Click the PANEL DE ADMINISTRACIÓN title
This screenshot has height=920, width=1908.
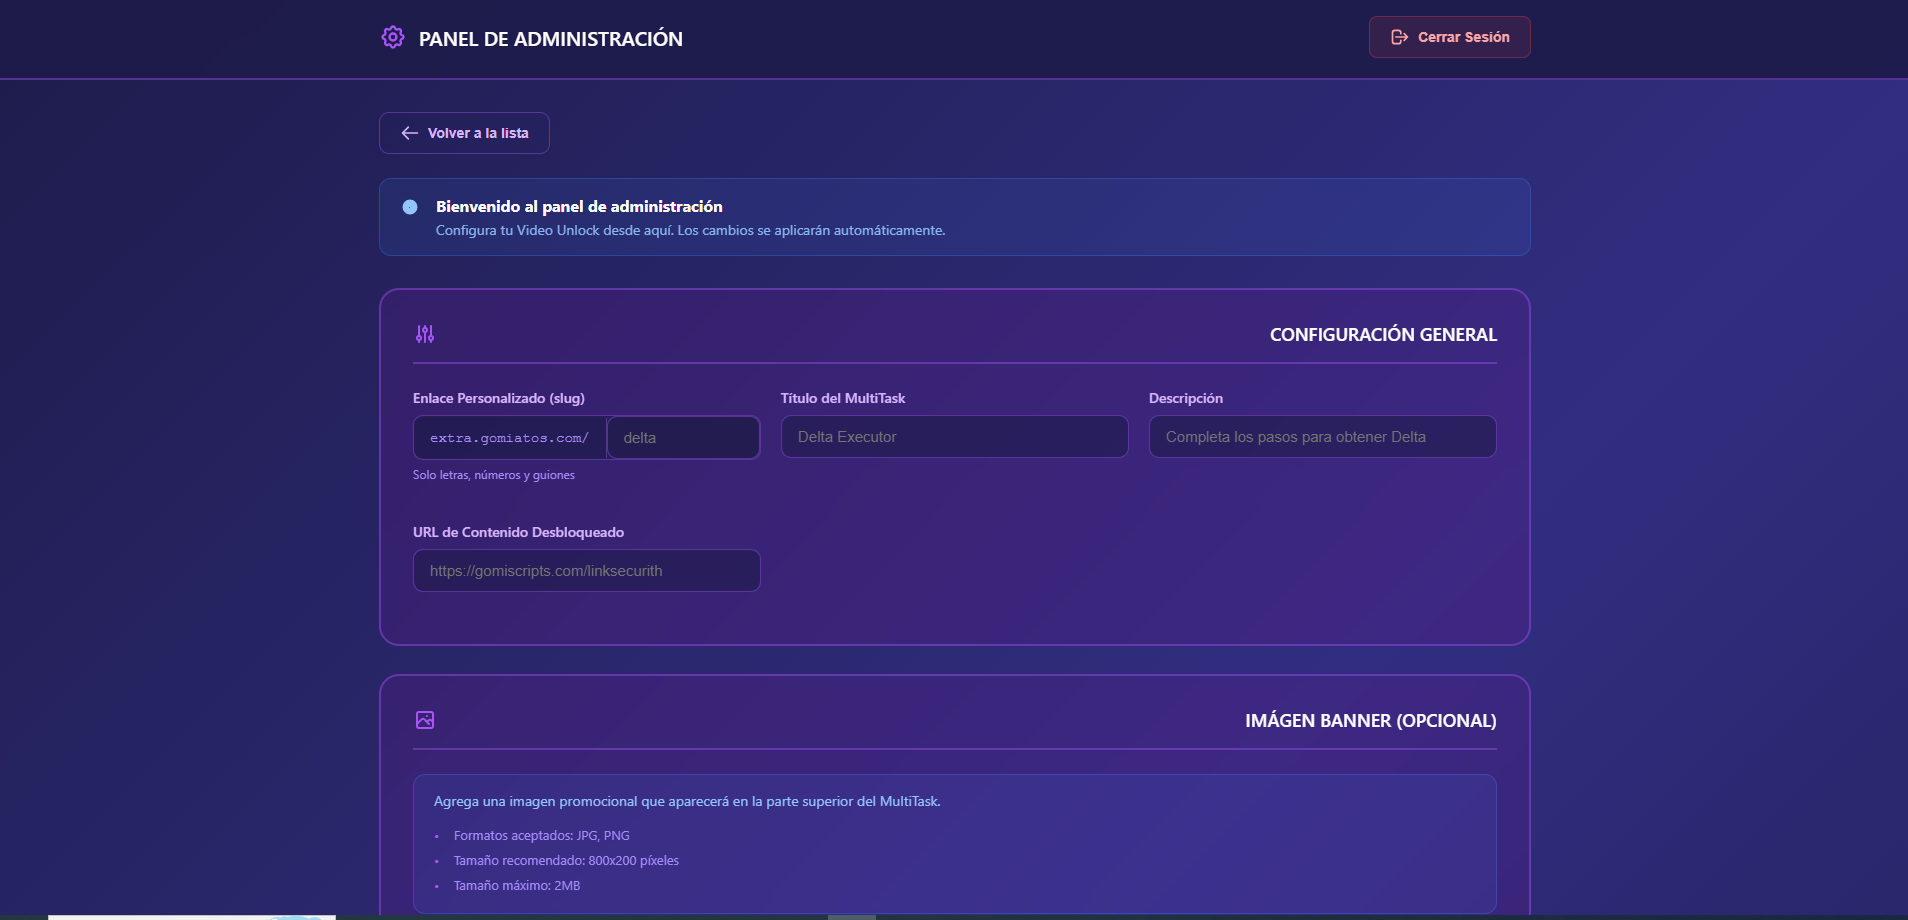551,39
